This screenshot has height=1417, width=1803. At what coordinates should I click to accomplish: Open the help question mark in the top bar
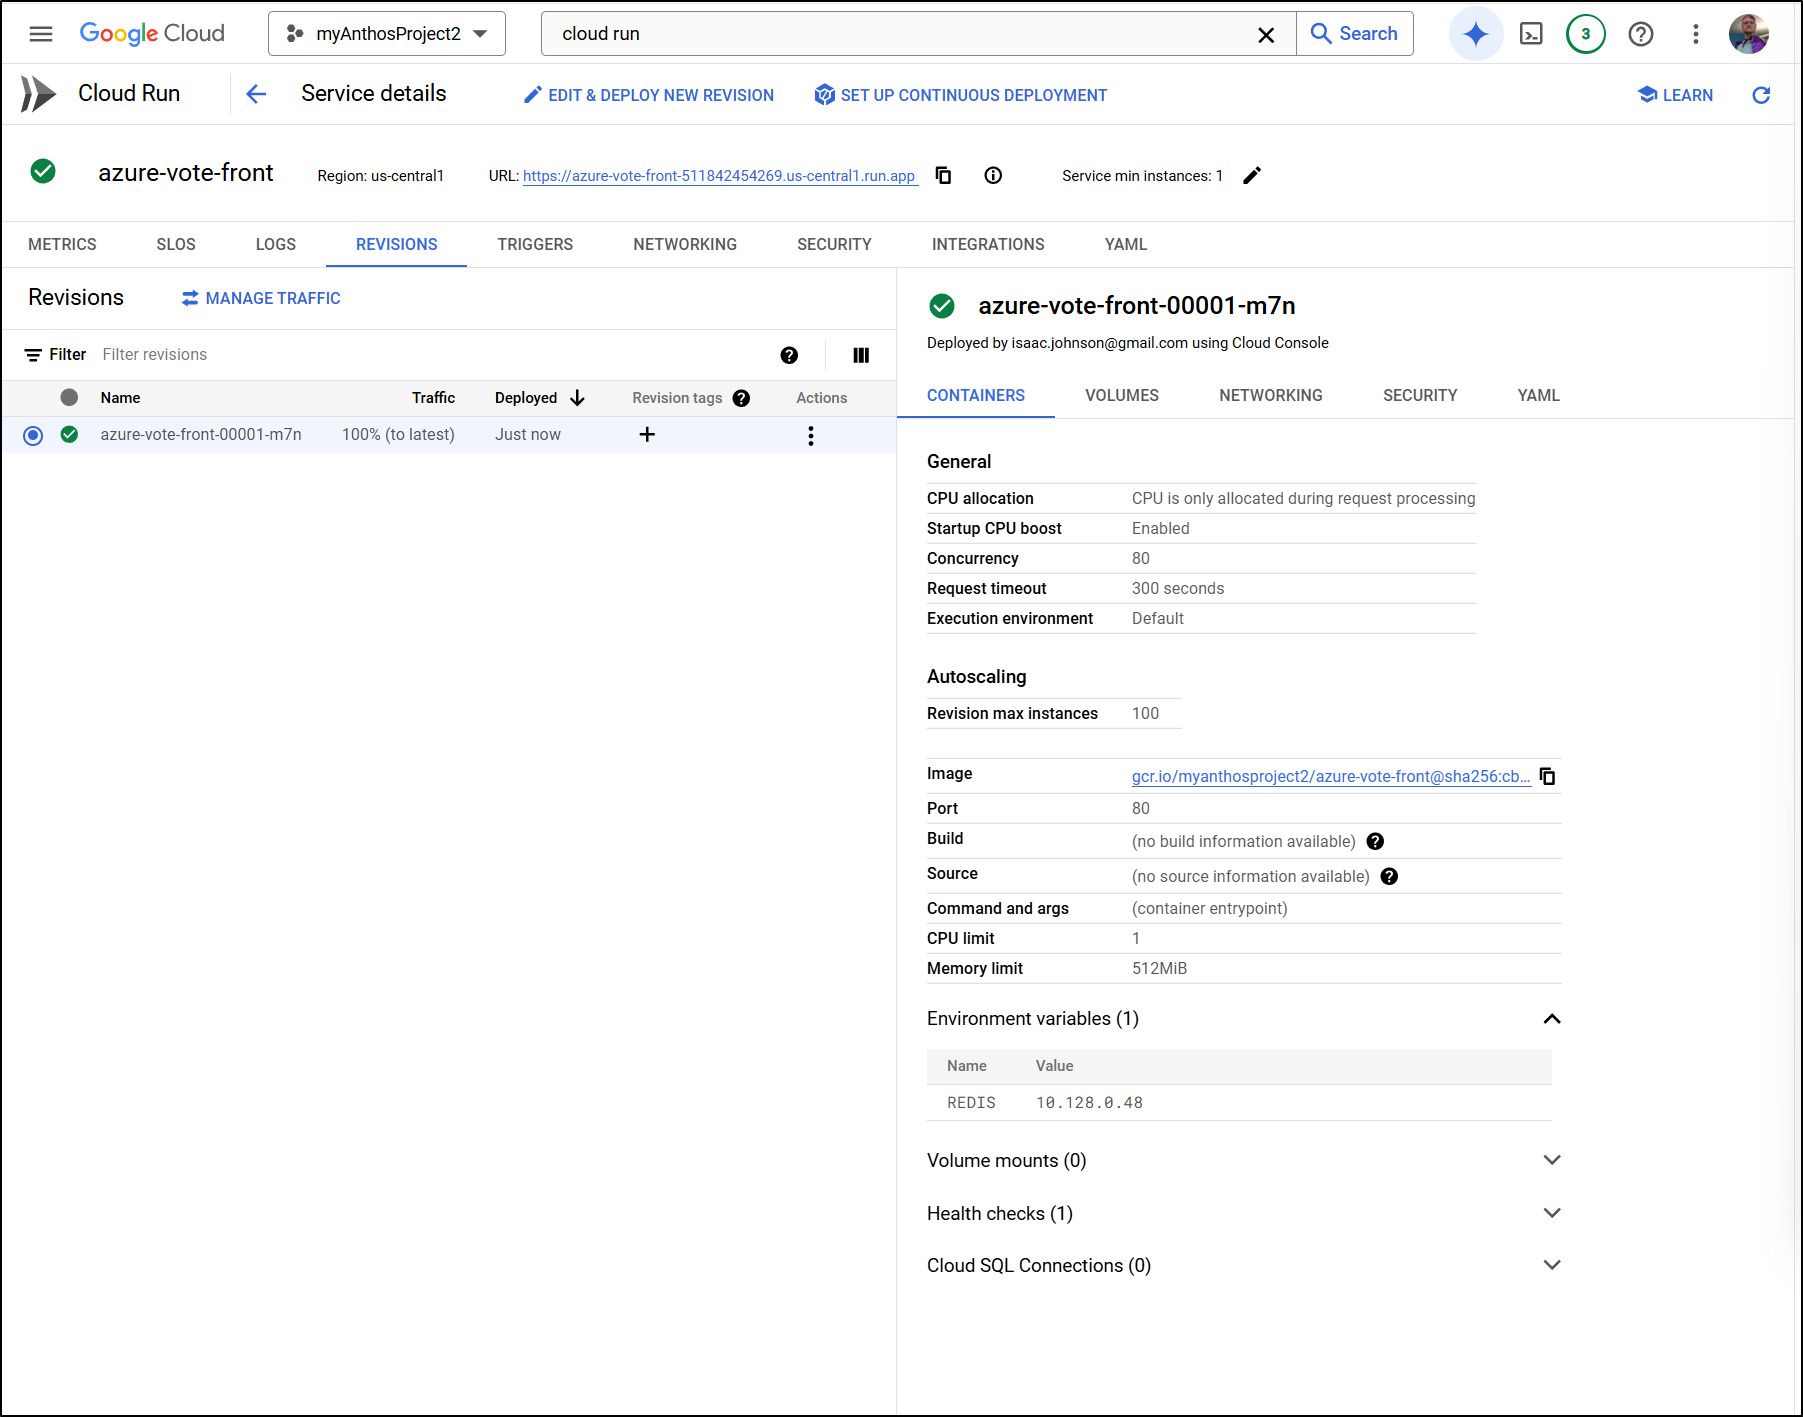[x=1641, y=34]
